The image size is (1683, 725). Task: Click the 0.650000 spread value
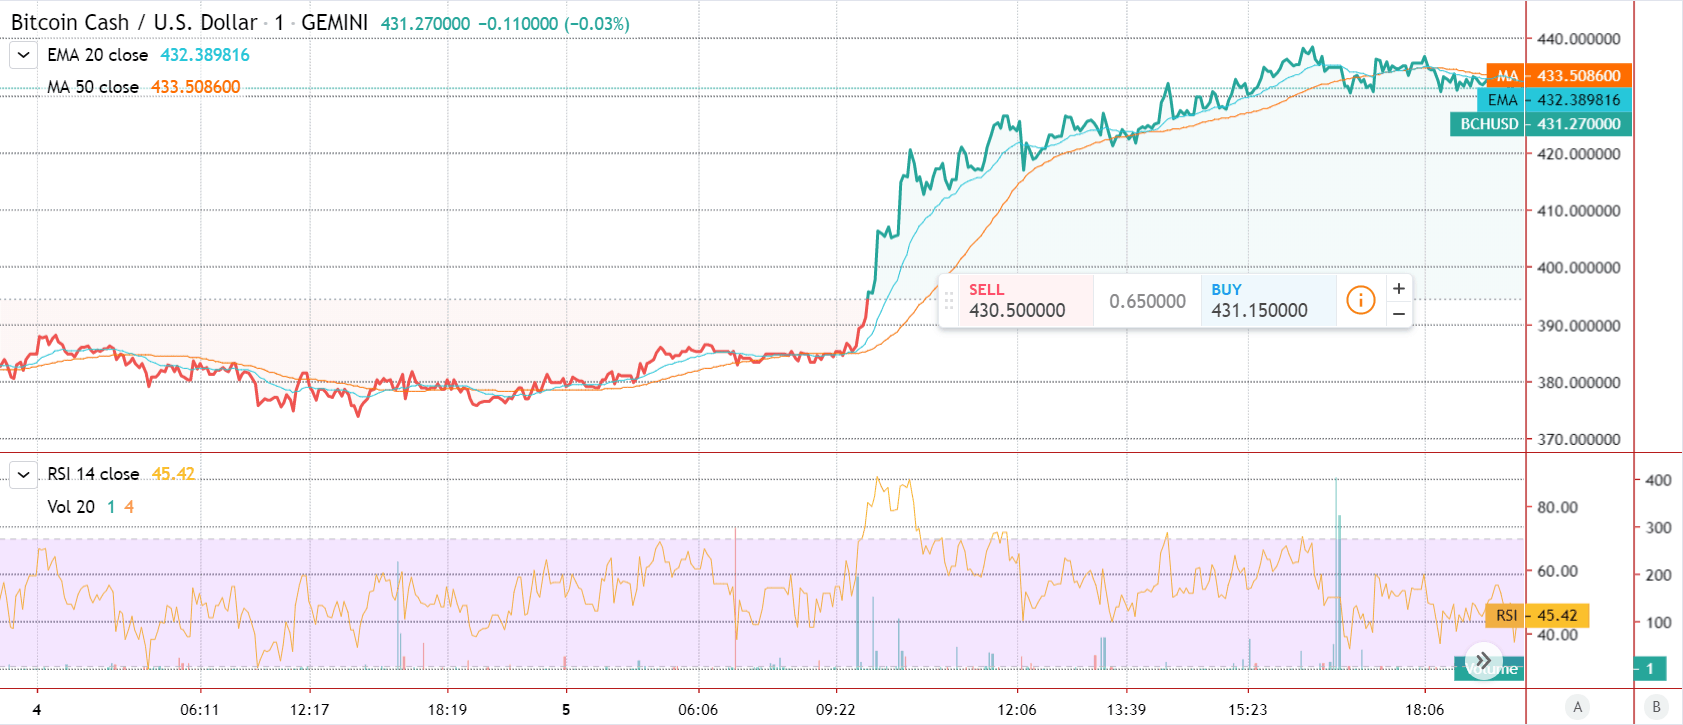pyautogui.click(x=1147, y=301)
